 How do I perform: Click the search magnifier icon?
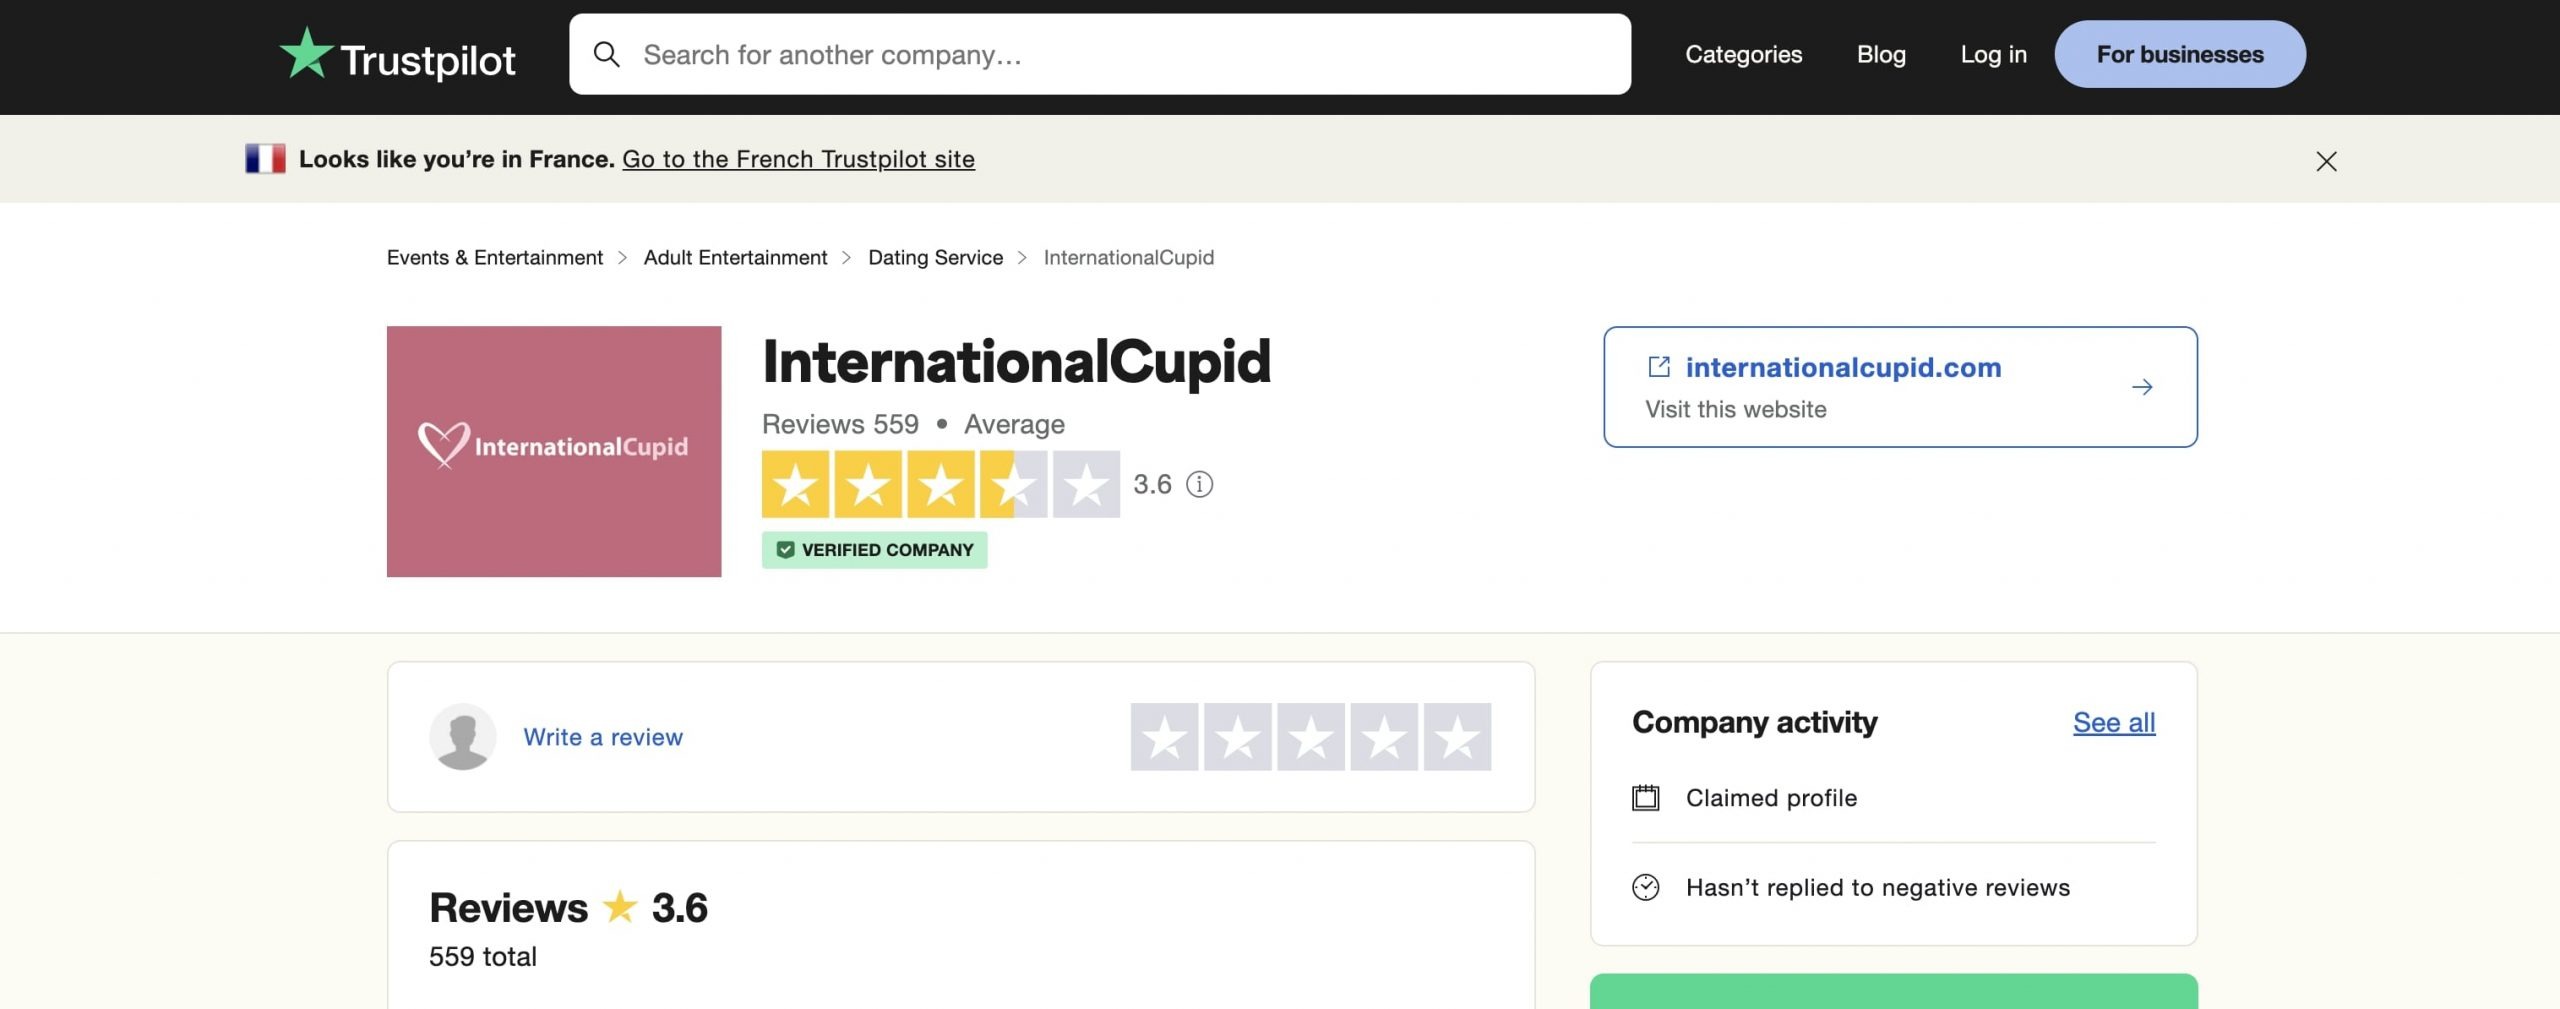607,55
